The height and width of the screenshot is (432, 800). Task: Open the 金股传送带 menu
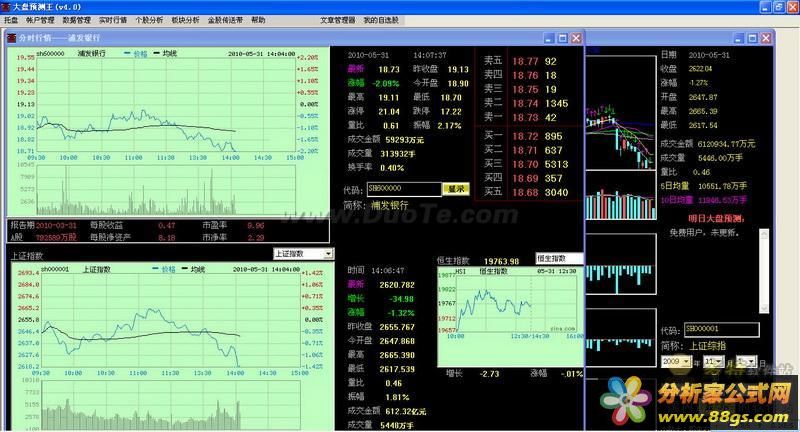225,20
